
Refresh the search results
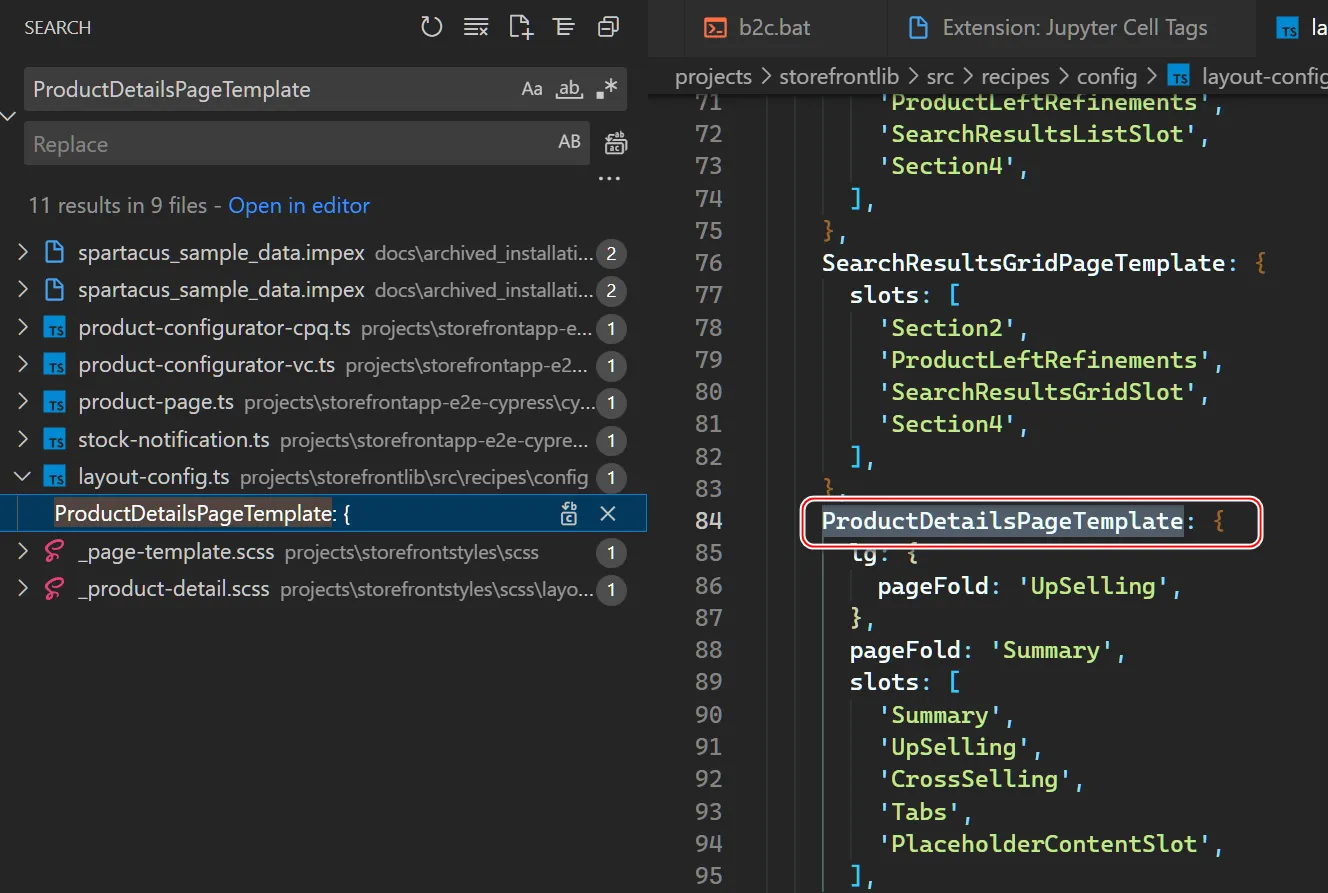point(431,28)
